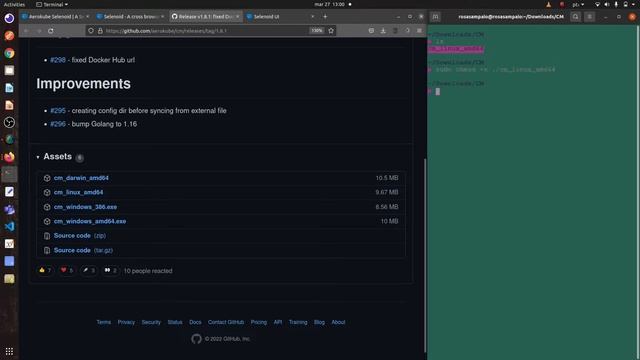Viewport: 640px width, 360px height.
Task: Open the Firefox hamburger menu
Action: point(419,31)
